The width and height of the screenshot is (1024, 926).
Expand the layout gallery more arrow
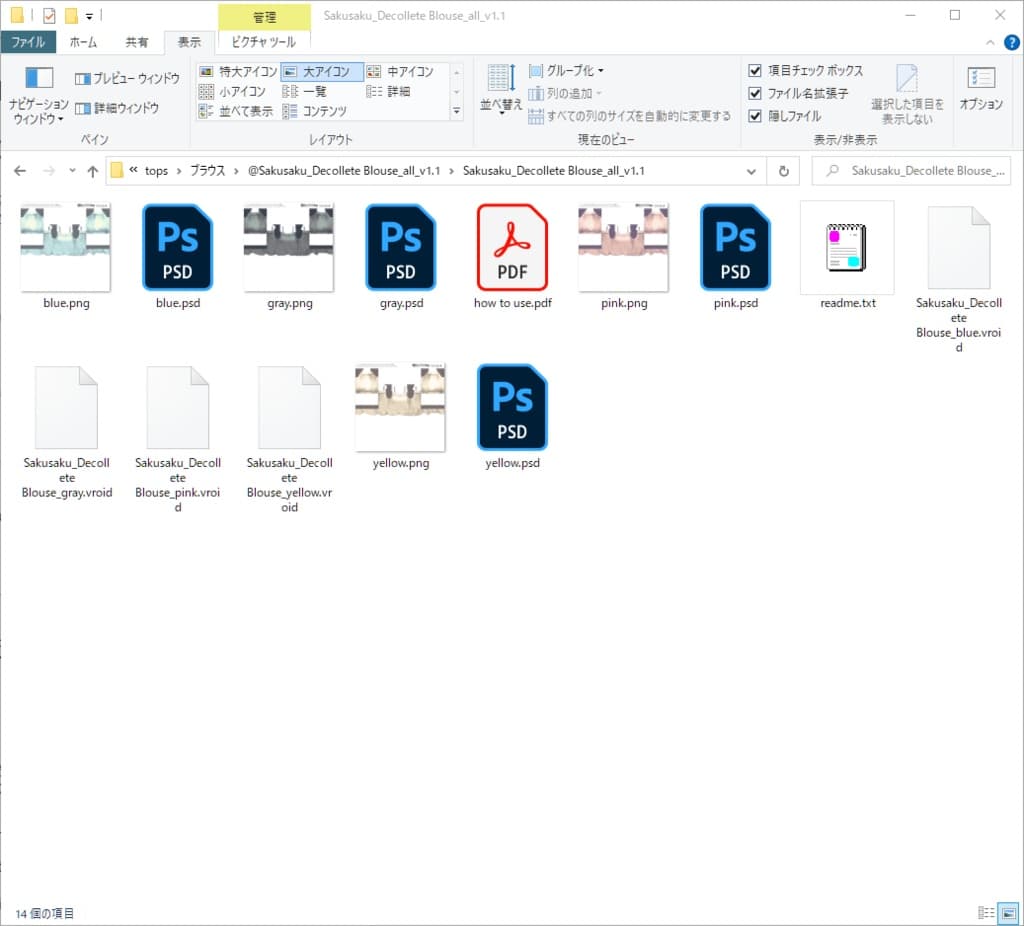[x=457, y=112]
